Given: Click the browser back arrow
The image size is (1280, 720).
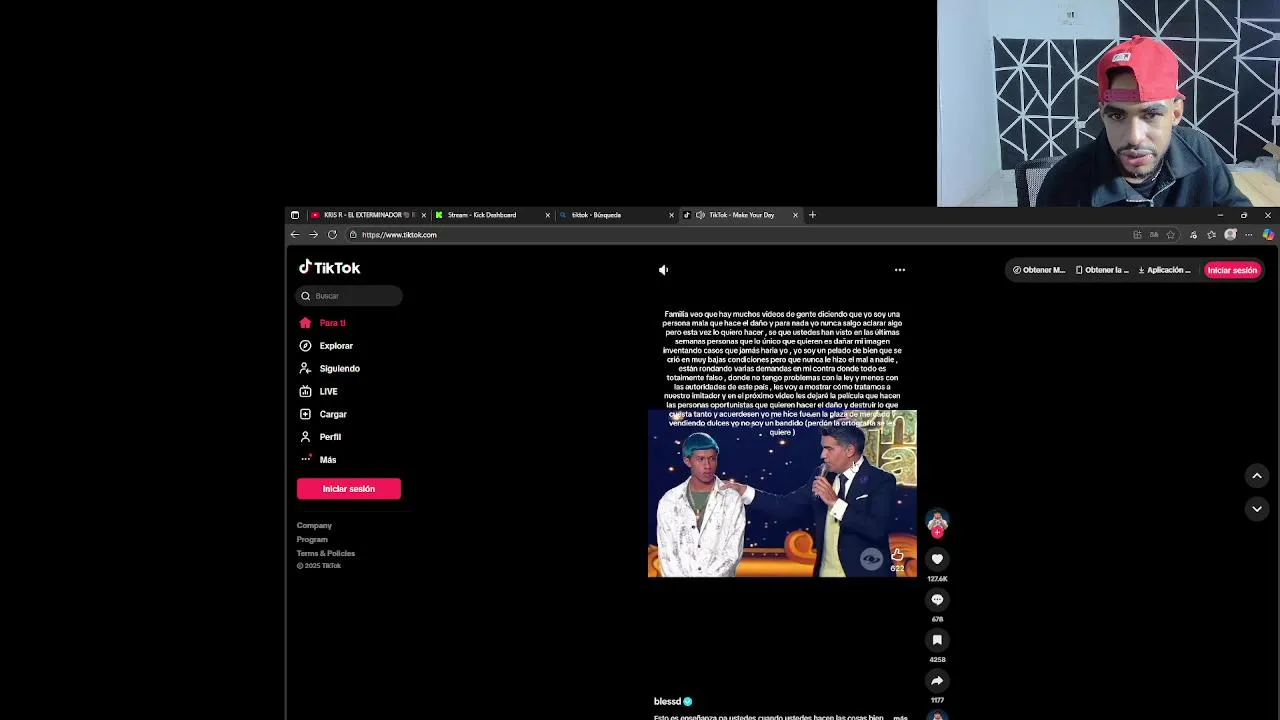Looking at the screenshot, I should 295,235.
